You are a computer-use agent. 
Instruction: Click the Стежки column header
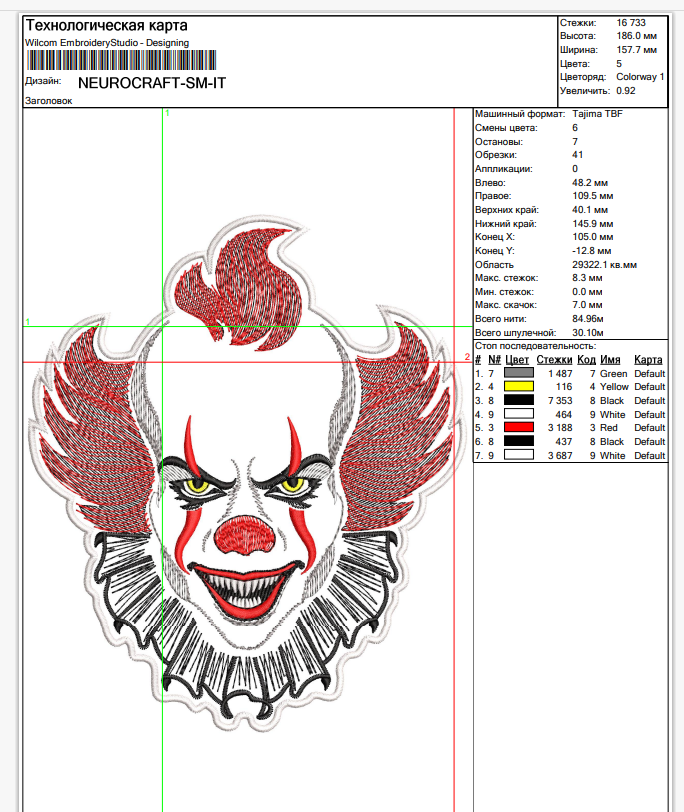tap(554, 360)
